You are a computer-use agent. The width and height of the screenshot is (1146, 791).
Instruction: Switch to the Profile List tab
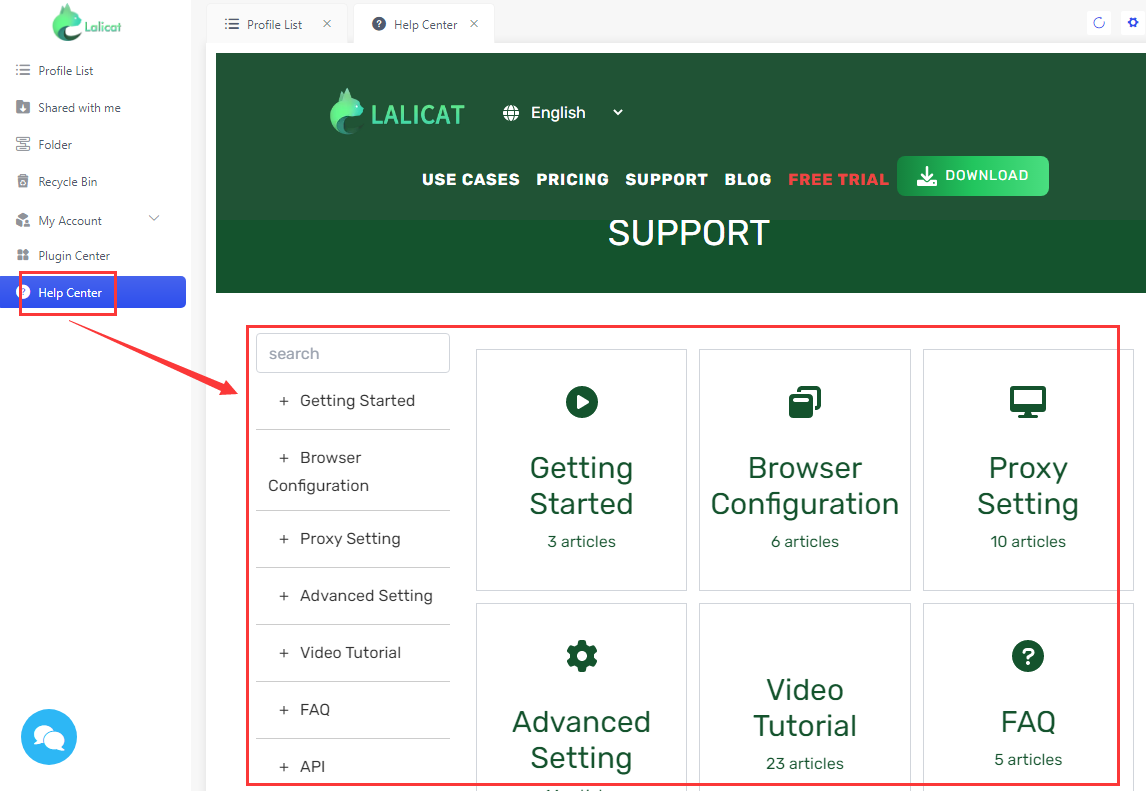[x=275, y=24]
